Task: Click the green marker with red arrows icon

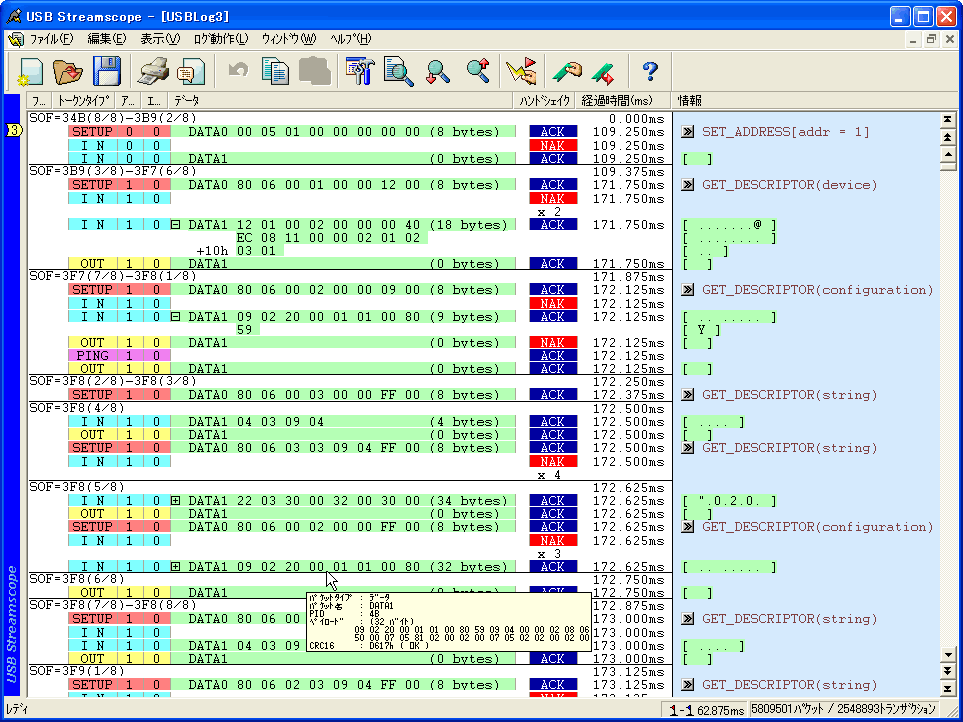Action: pyautogui.click(x=603, y=72)
